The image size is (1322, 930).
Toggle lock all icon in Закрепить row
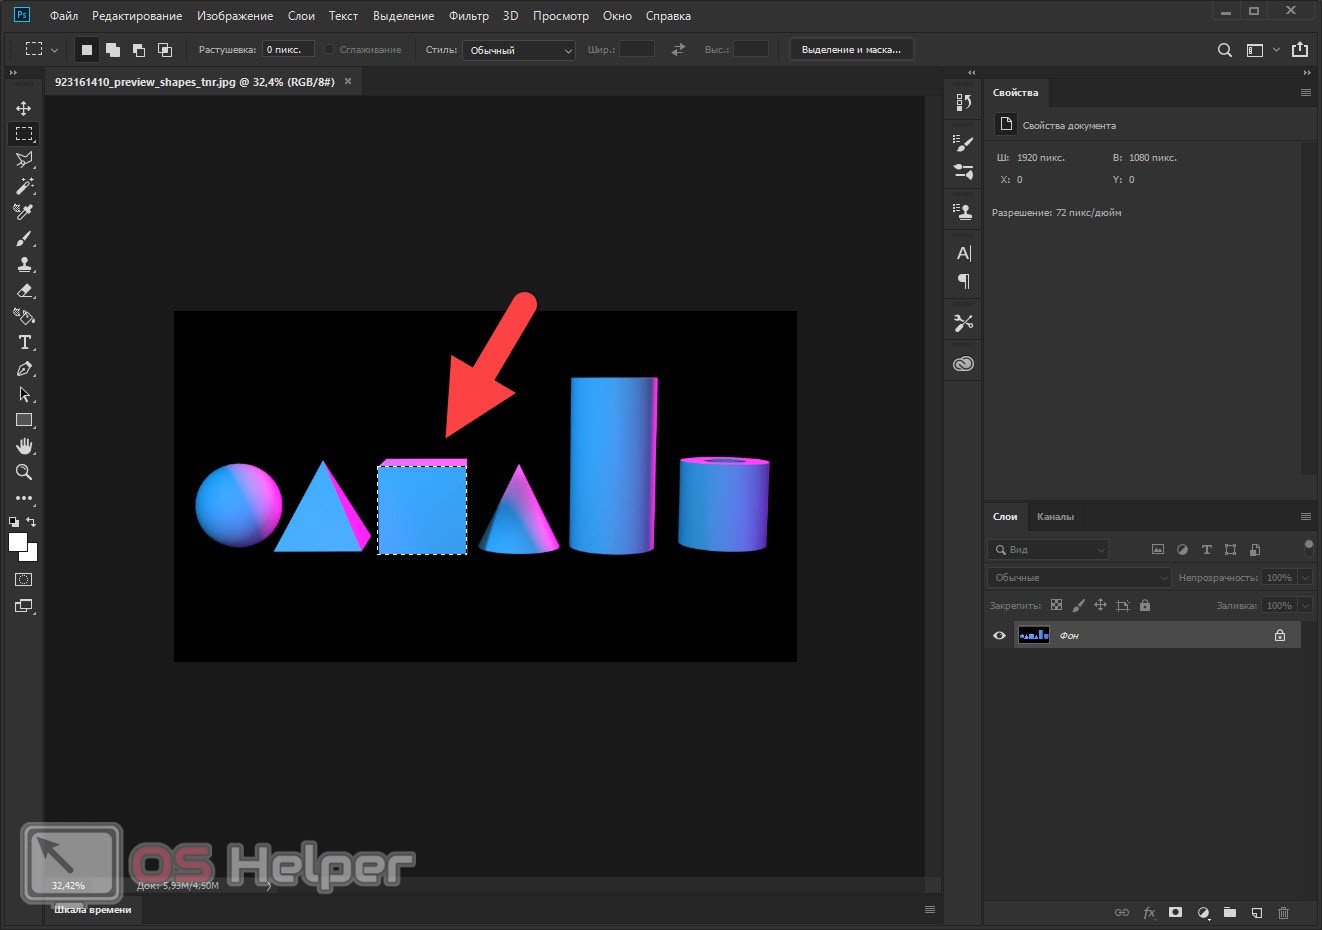coord(1145,605)
